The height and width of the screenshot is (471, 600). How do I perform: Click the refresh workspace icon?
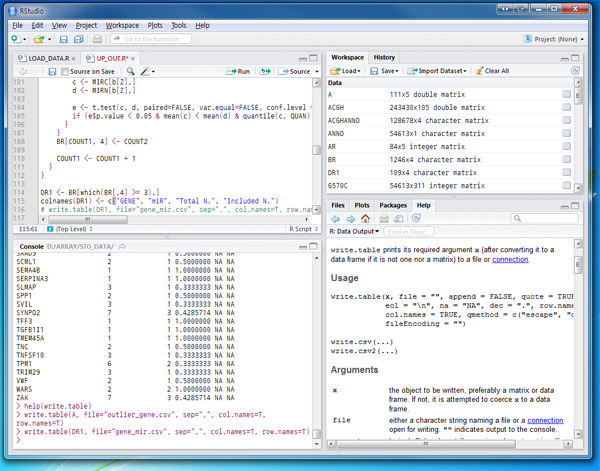(575, 70)
